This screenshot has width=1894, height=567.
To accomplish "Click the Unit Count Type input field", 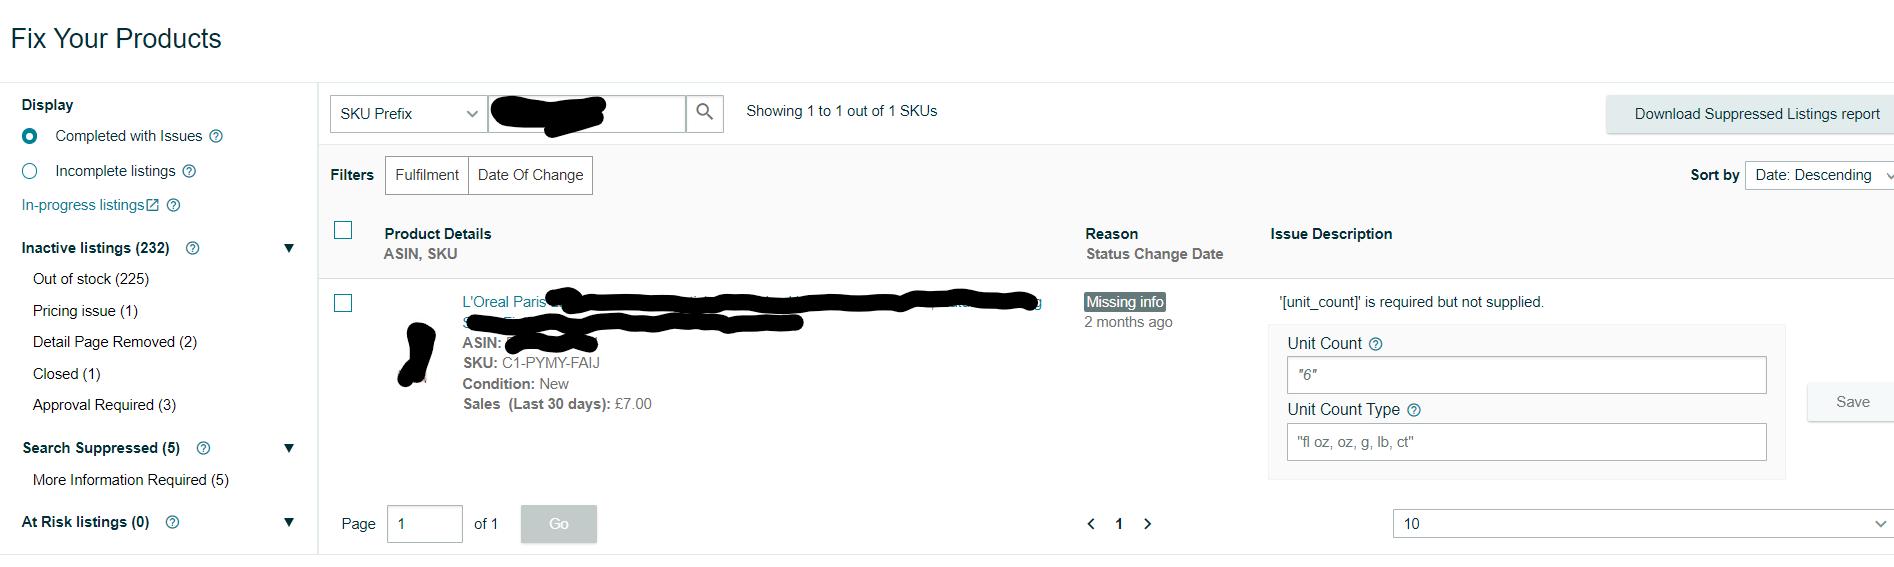I will (1526, 442).
